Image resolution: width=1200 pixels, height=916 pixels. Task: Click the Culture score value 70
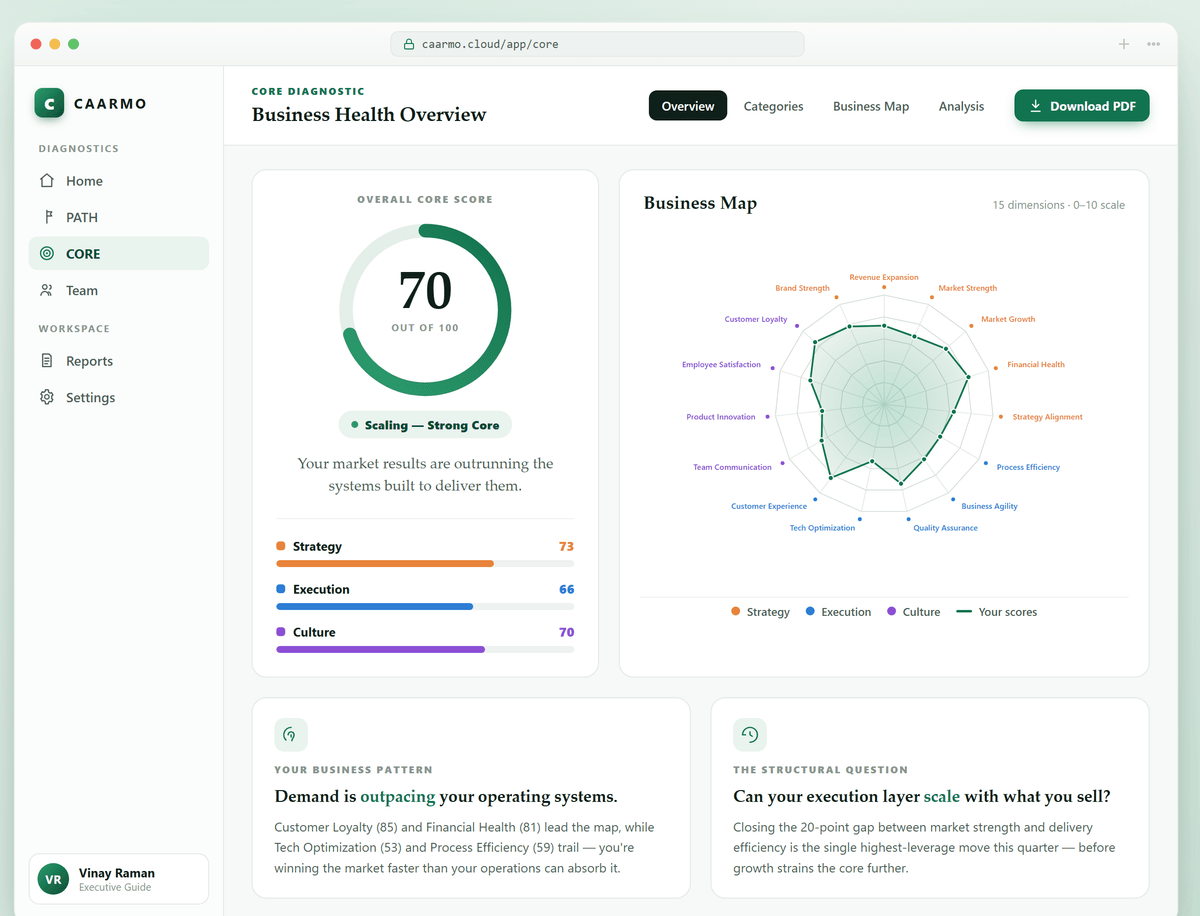tap(566, 633)
